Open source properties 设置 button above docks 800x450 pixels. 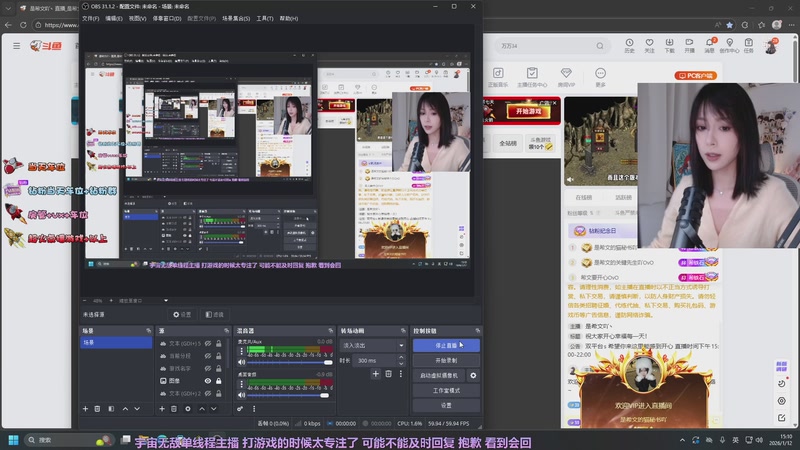tap(182, 315)
